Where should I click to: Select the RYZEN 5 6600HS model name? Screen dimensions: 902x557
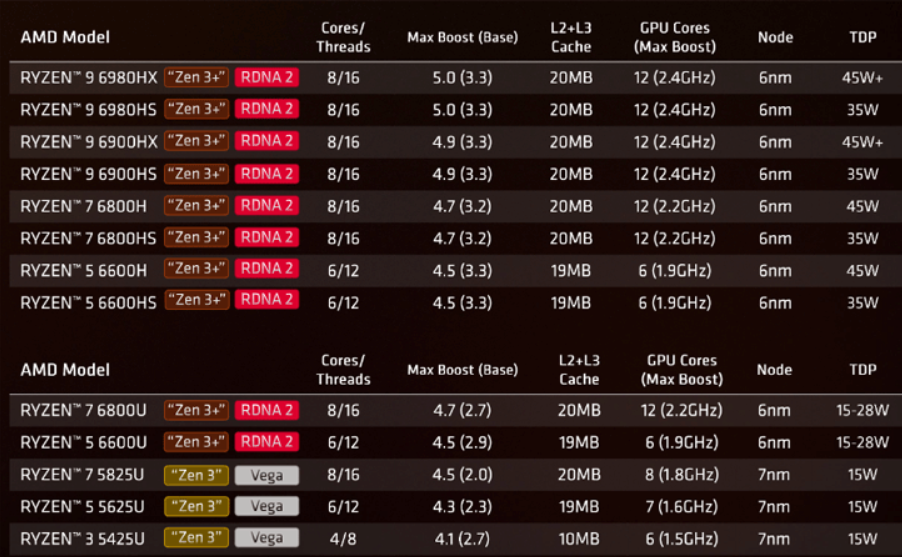(88, 303)
